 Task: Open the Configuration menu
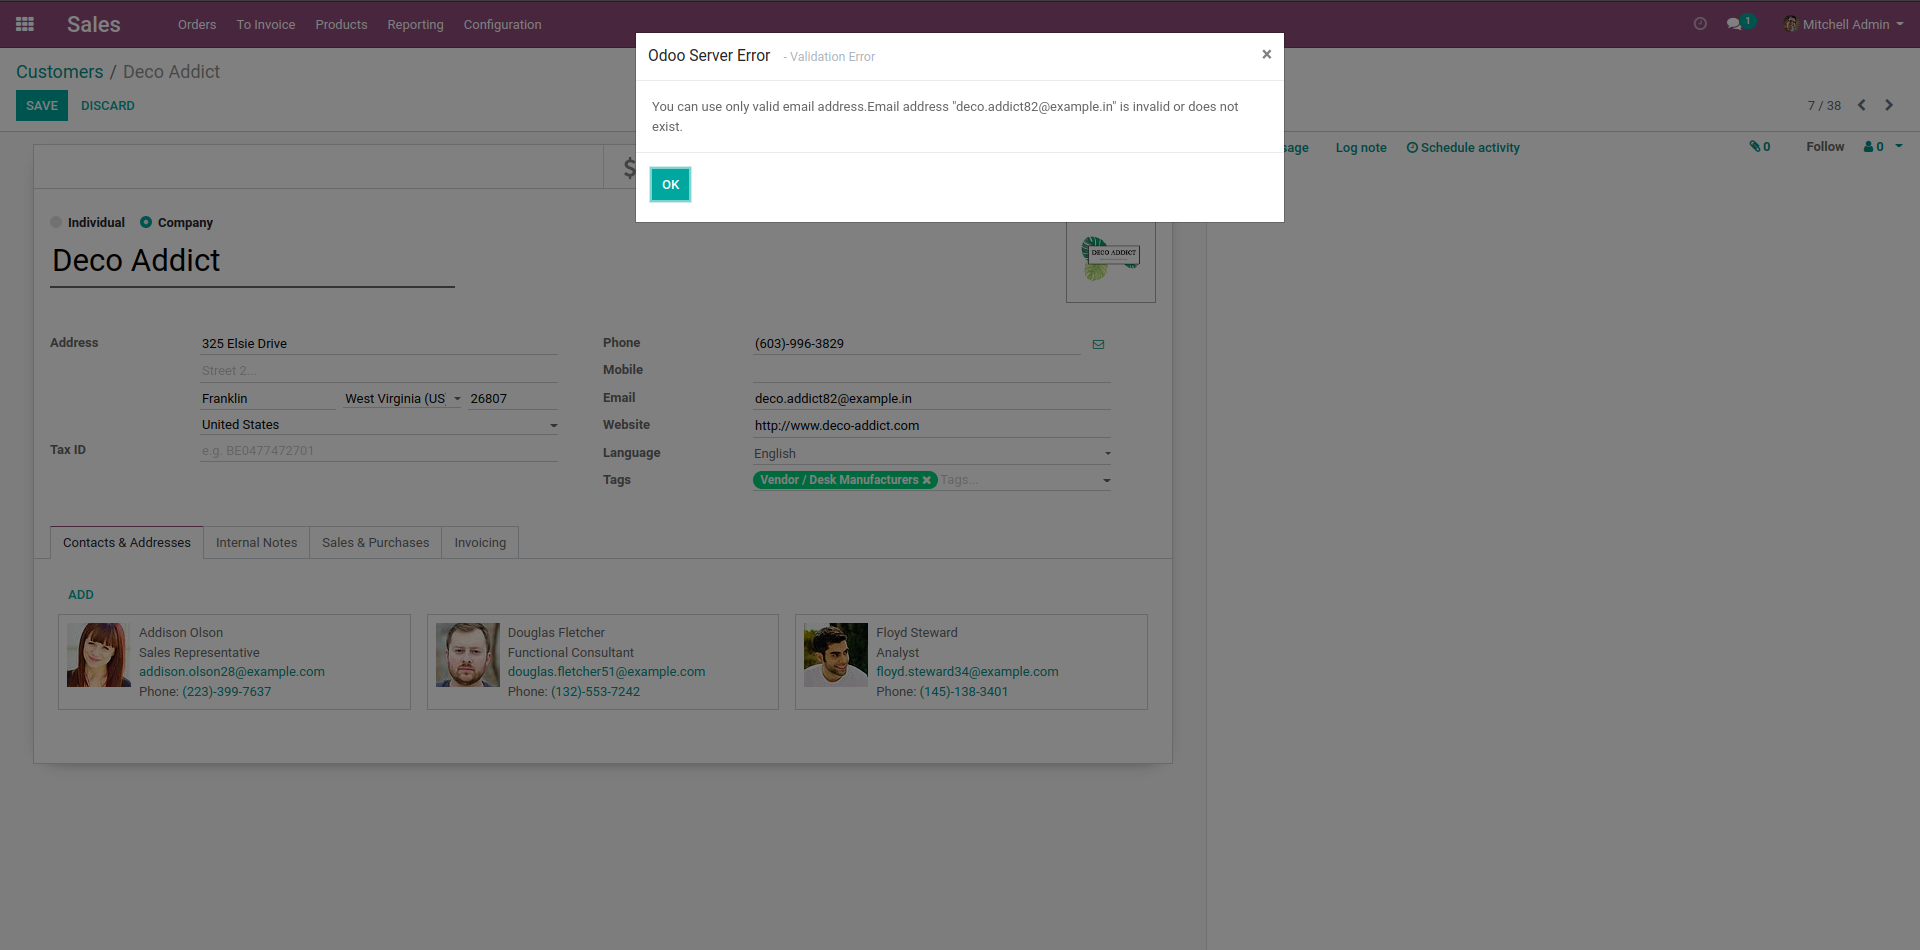(x=502, y=24)
